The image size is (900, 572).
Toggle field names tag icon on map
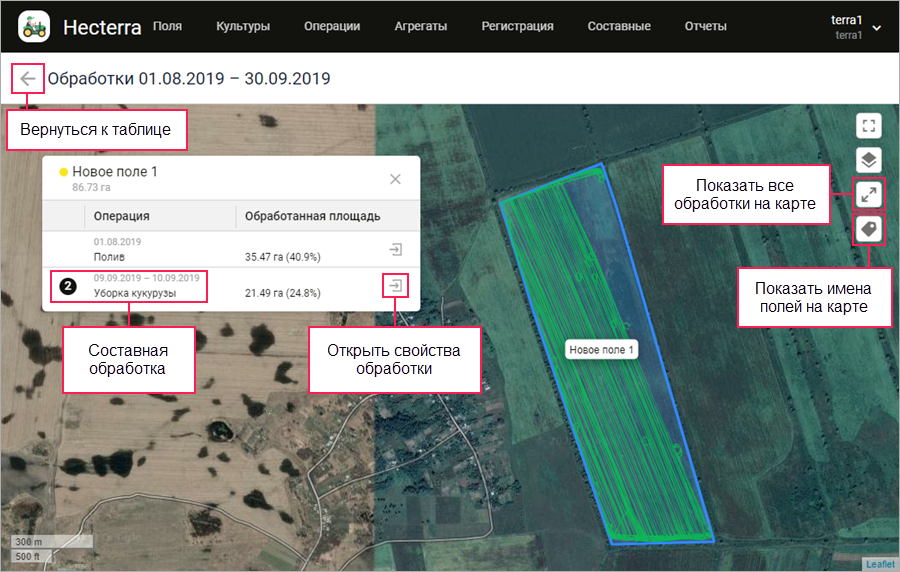pyautogui.click(x=868, y=229)
